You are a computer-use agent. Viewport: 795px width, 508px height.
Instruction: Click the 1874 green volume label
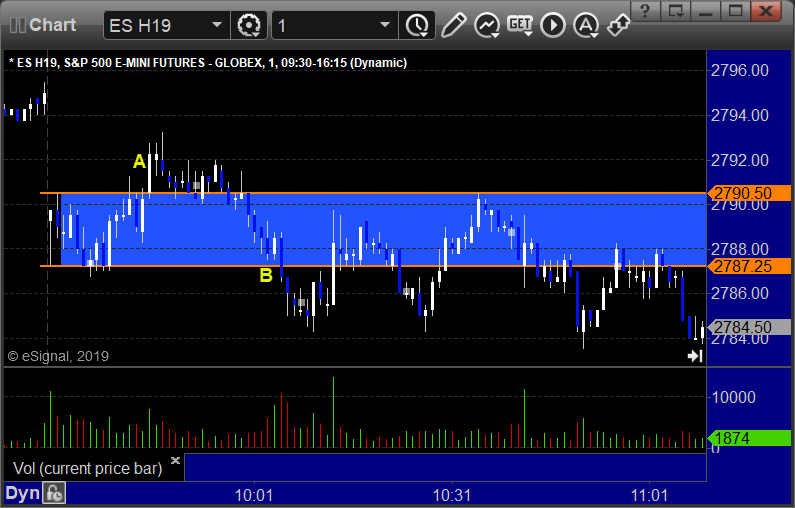(749, 438)
